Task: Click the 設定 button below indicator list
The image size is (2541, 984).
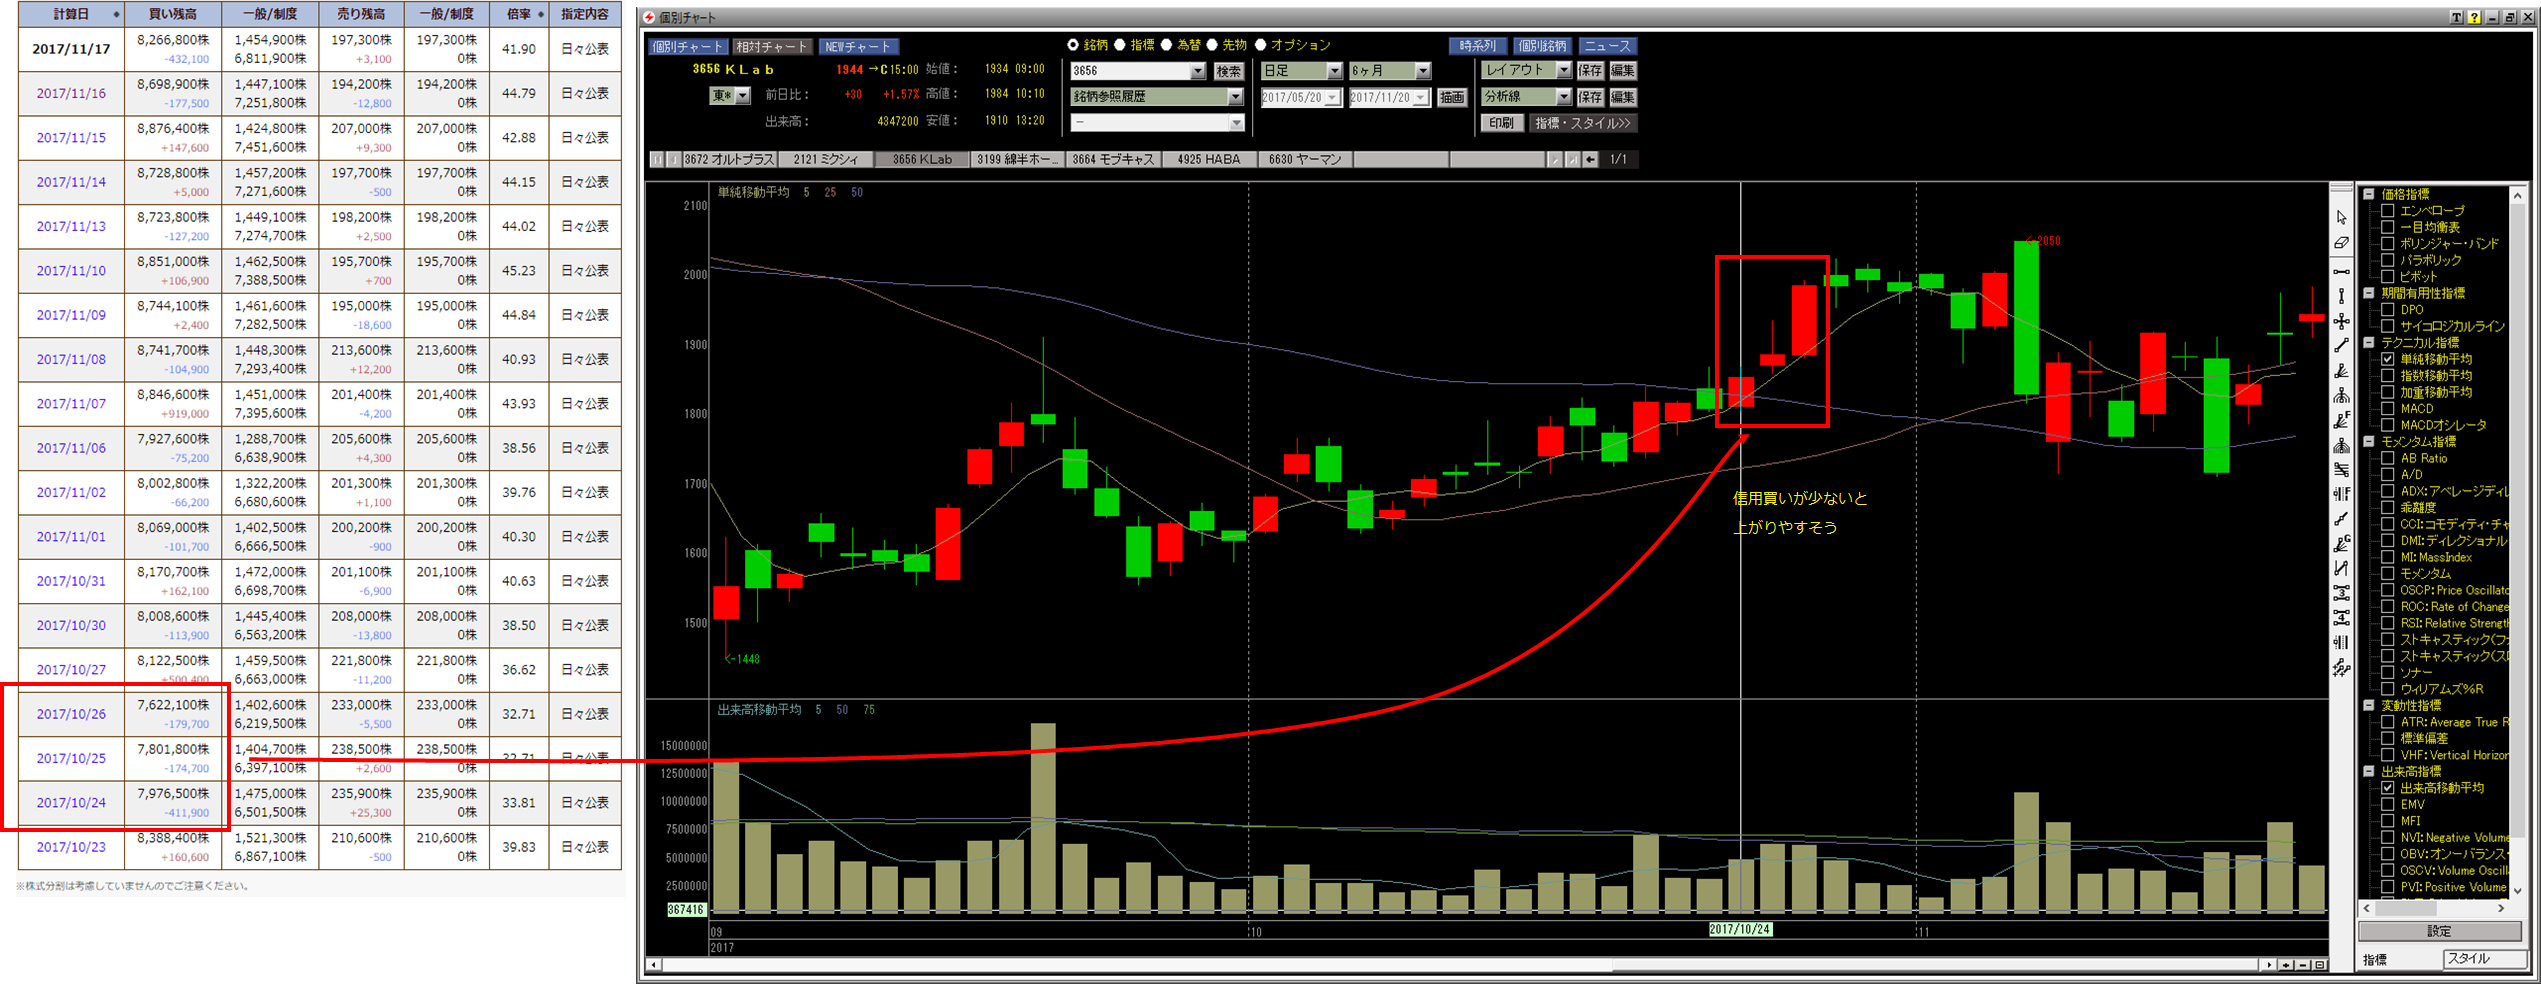Action: pos(2439,931)
